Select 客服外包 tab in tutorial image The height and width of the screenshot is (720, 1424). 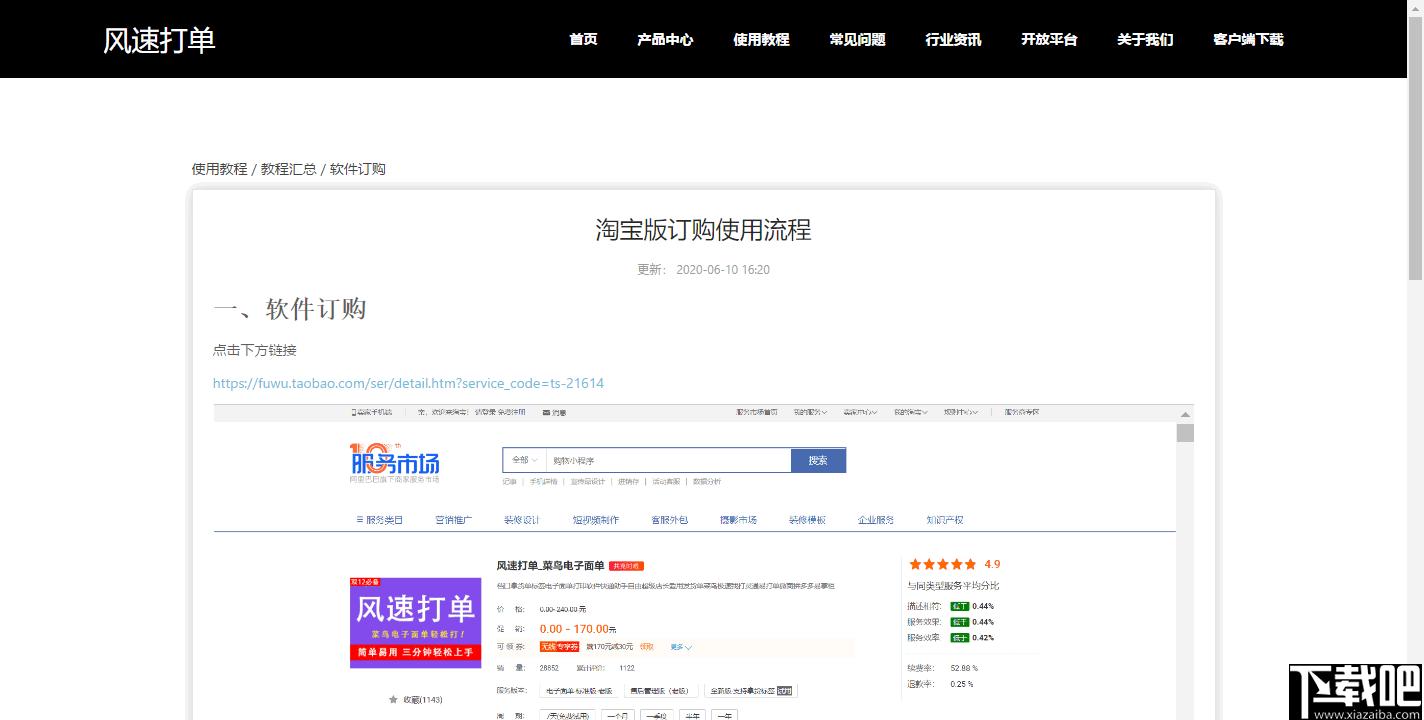(x=669, y=520)
